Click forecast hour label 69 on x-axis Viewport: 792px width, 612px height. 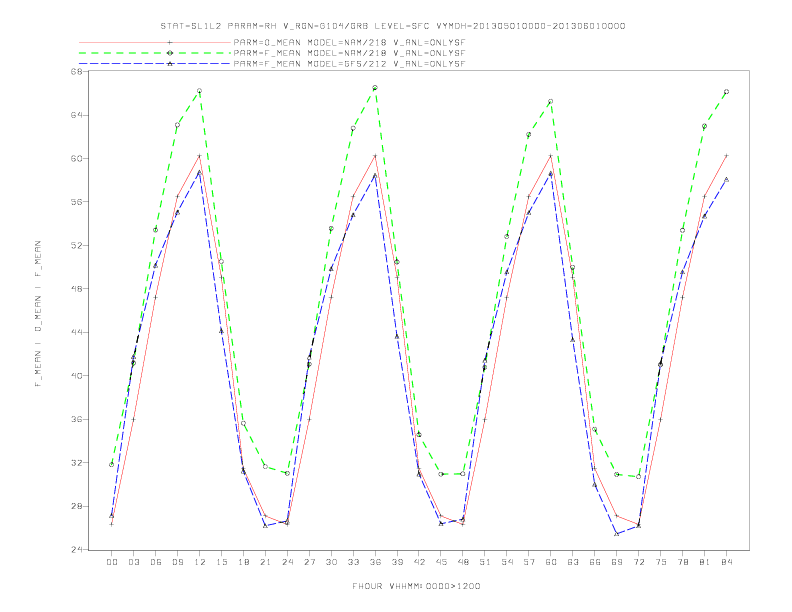point(617,562)
